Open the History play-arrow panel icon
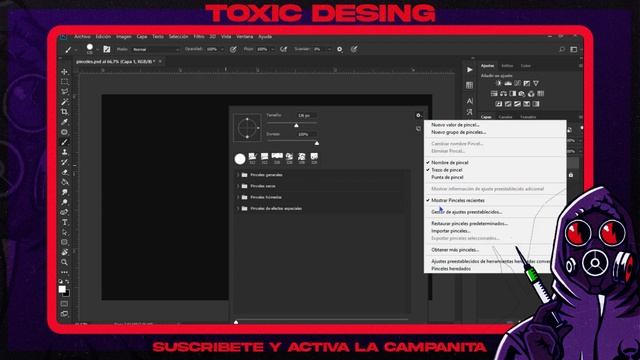 pos(469,70)
